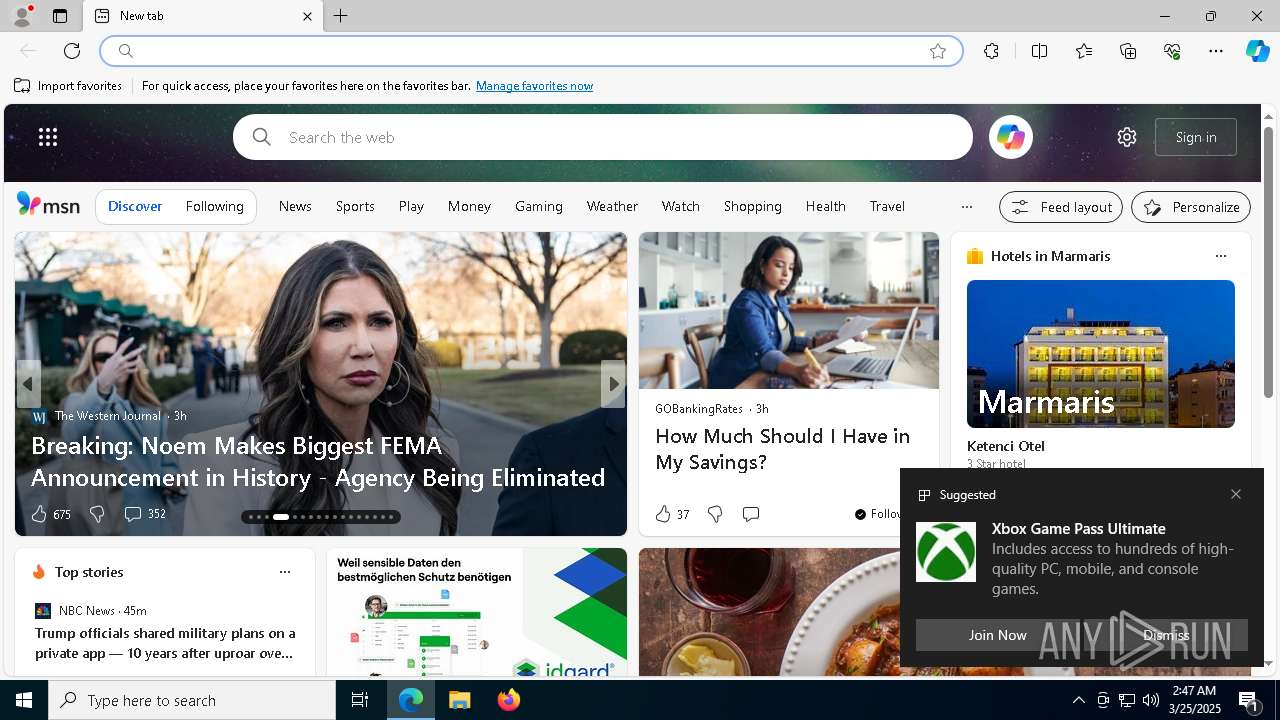Open File Explorer from taskbar
The height and width of the screenshot is (720, 1280).
pos(460,700)
